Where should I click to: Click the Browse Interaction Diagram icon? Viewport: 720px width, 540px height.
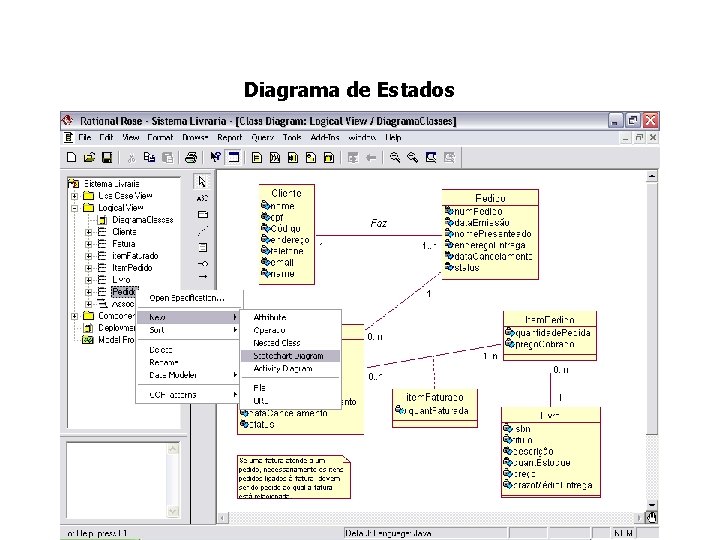pyautogui.click(x=275, y=158)
